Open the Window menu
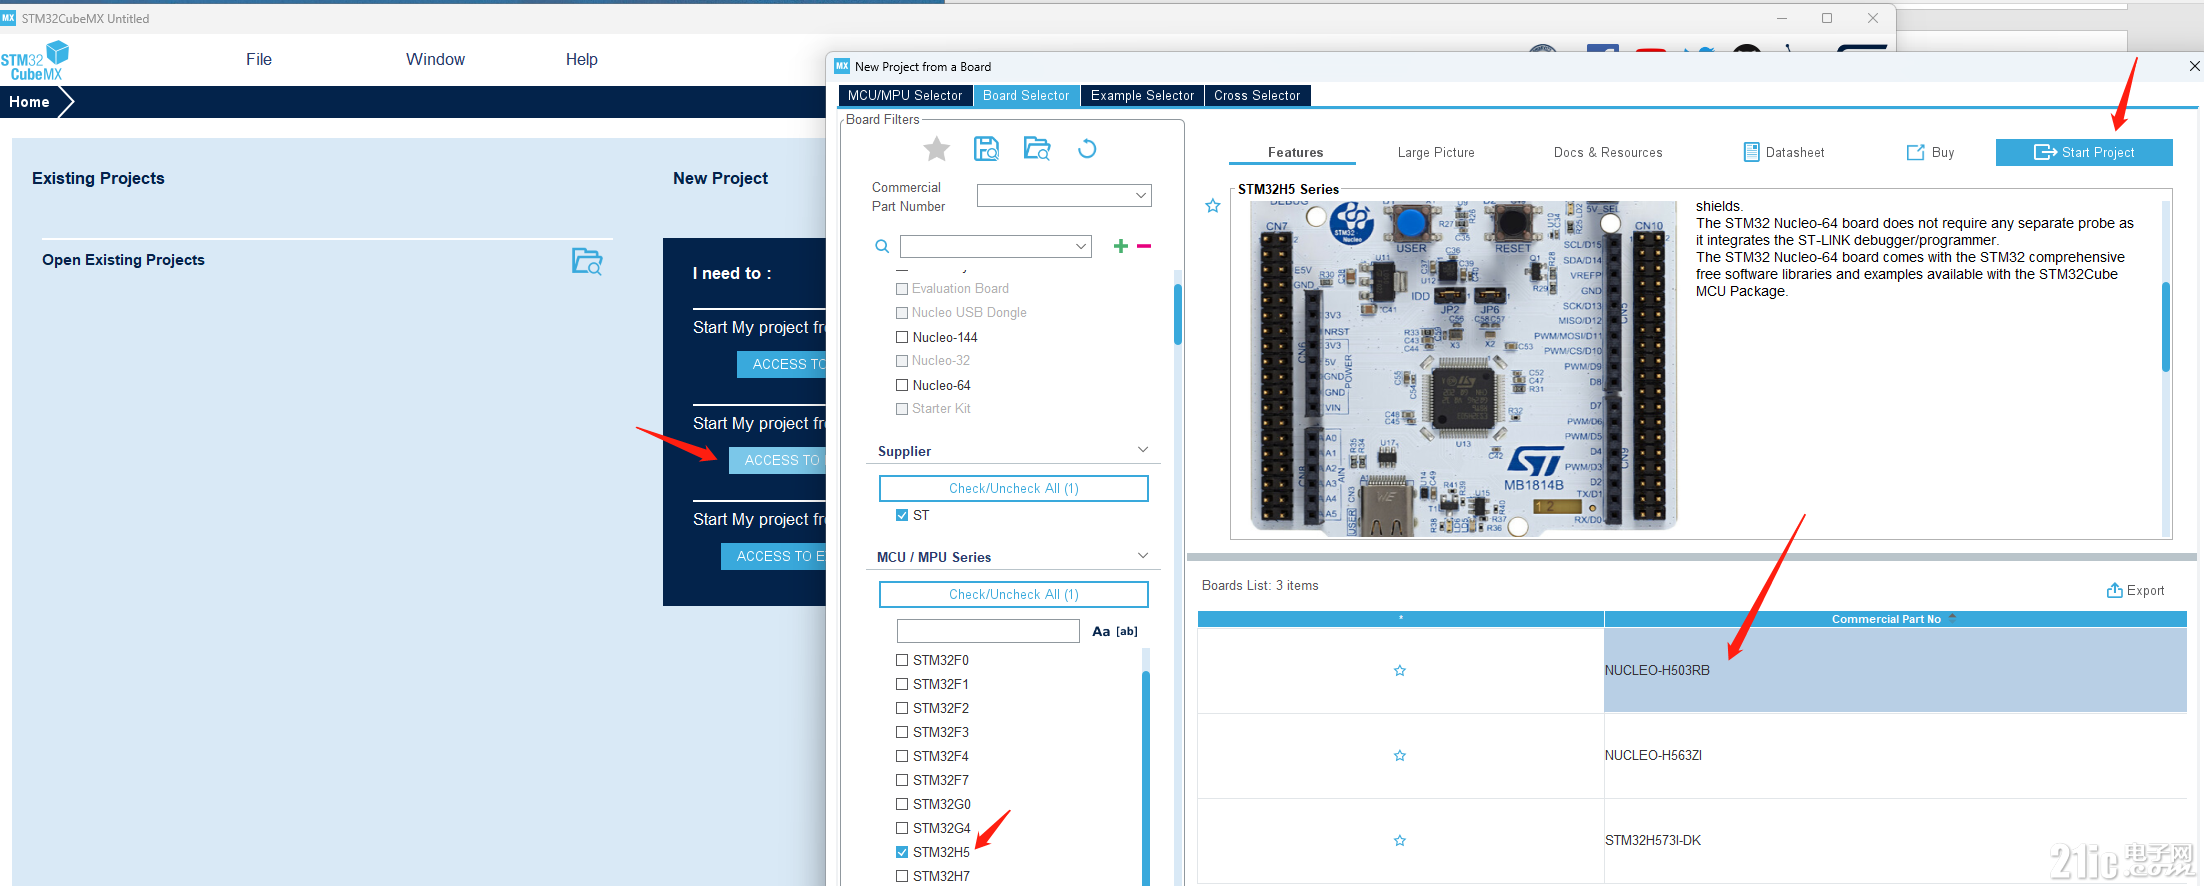 click(435, 60)
